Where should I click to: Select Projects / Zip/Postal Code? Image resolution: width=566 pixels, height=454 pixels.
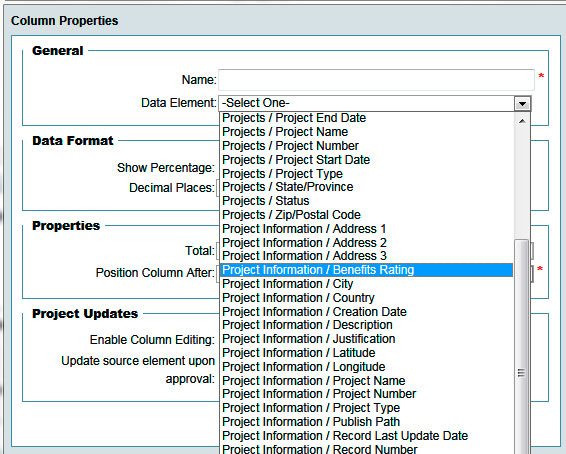point(366,215)
